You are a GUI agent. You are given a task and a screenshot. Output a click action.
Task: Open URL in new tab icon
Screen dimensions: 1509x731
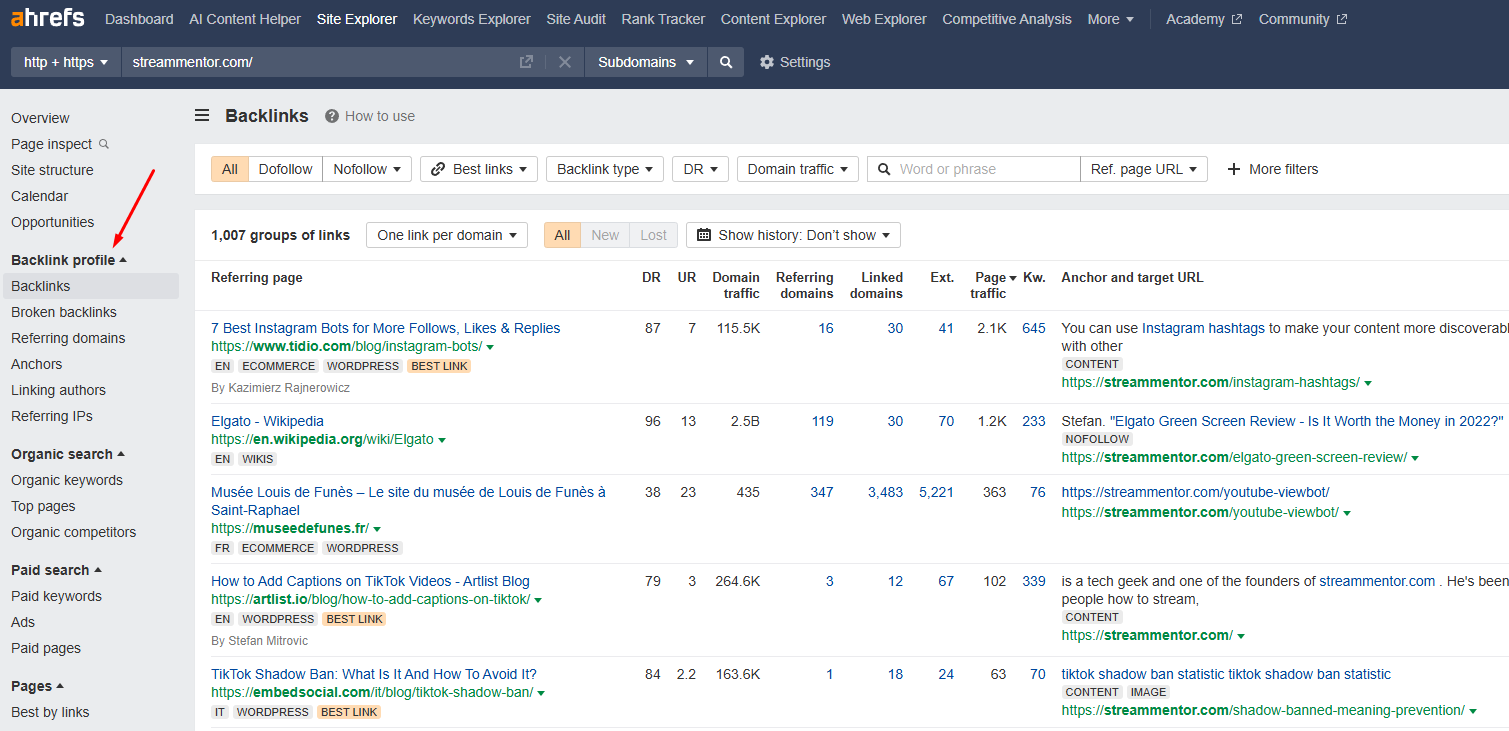[526, 62]
